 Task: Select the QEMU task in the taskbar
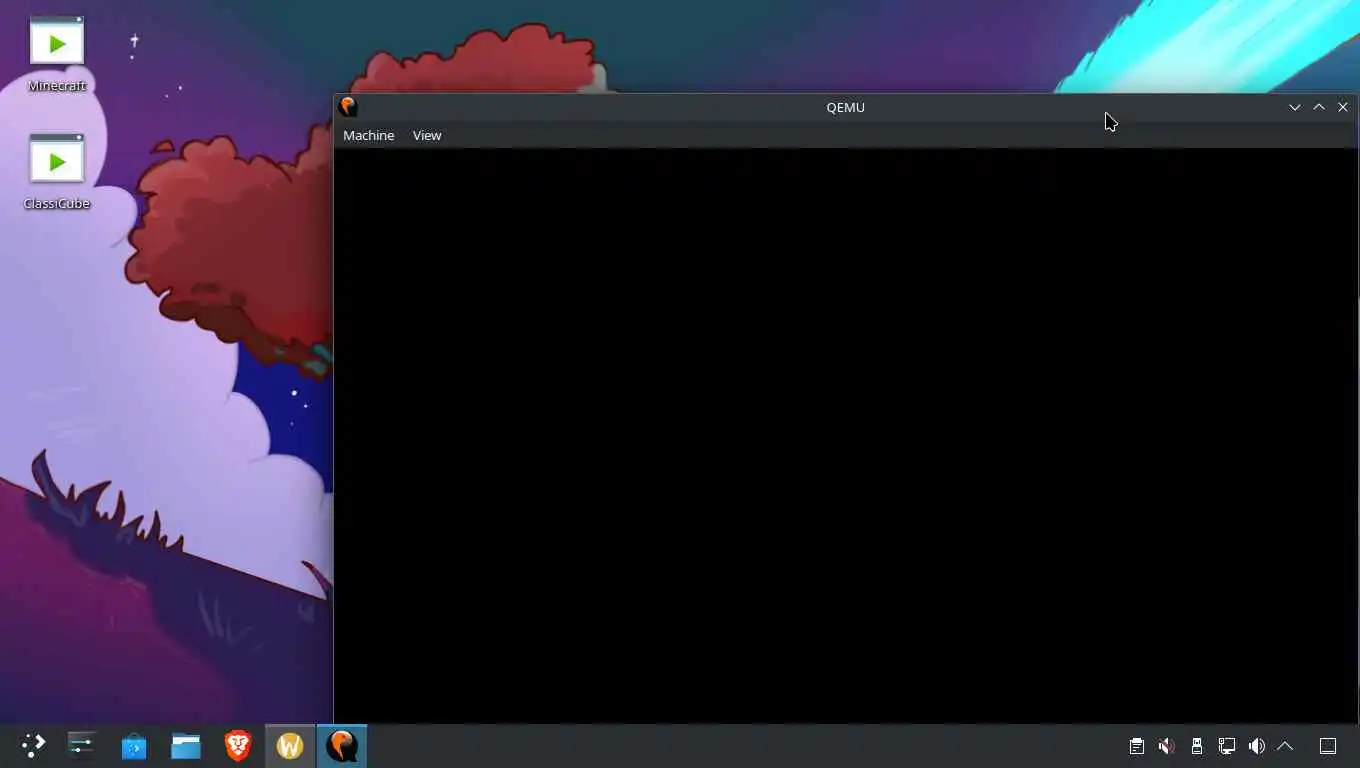coord(342,745)
